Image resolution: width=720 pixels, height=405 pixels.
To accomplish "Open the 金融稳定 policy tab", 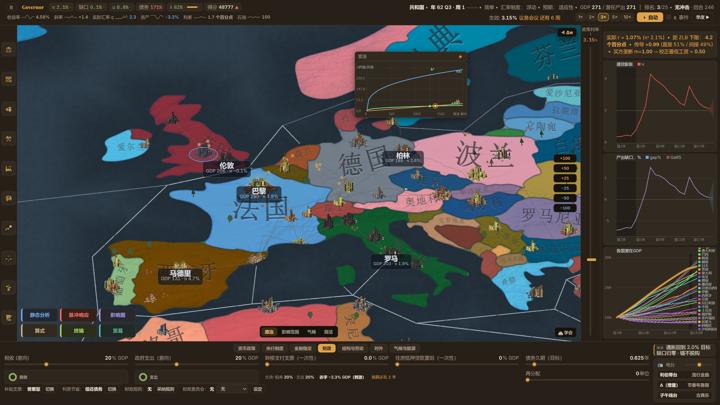I will (x=303, y=349).
